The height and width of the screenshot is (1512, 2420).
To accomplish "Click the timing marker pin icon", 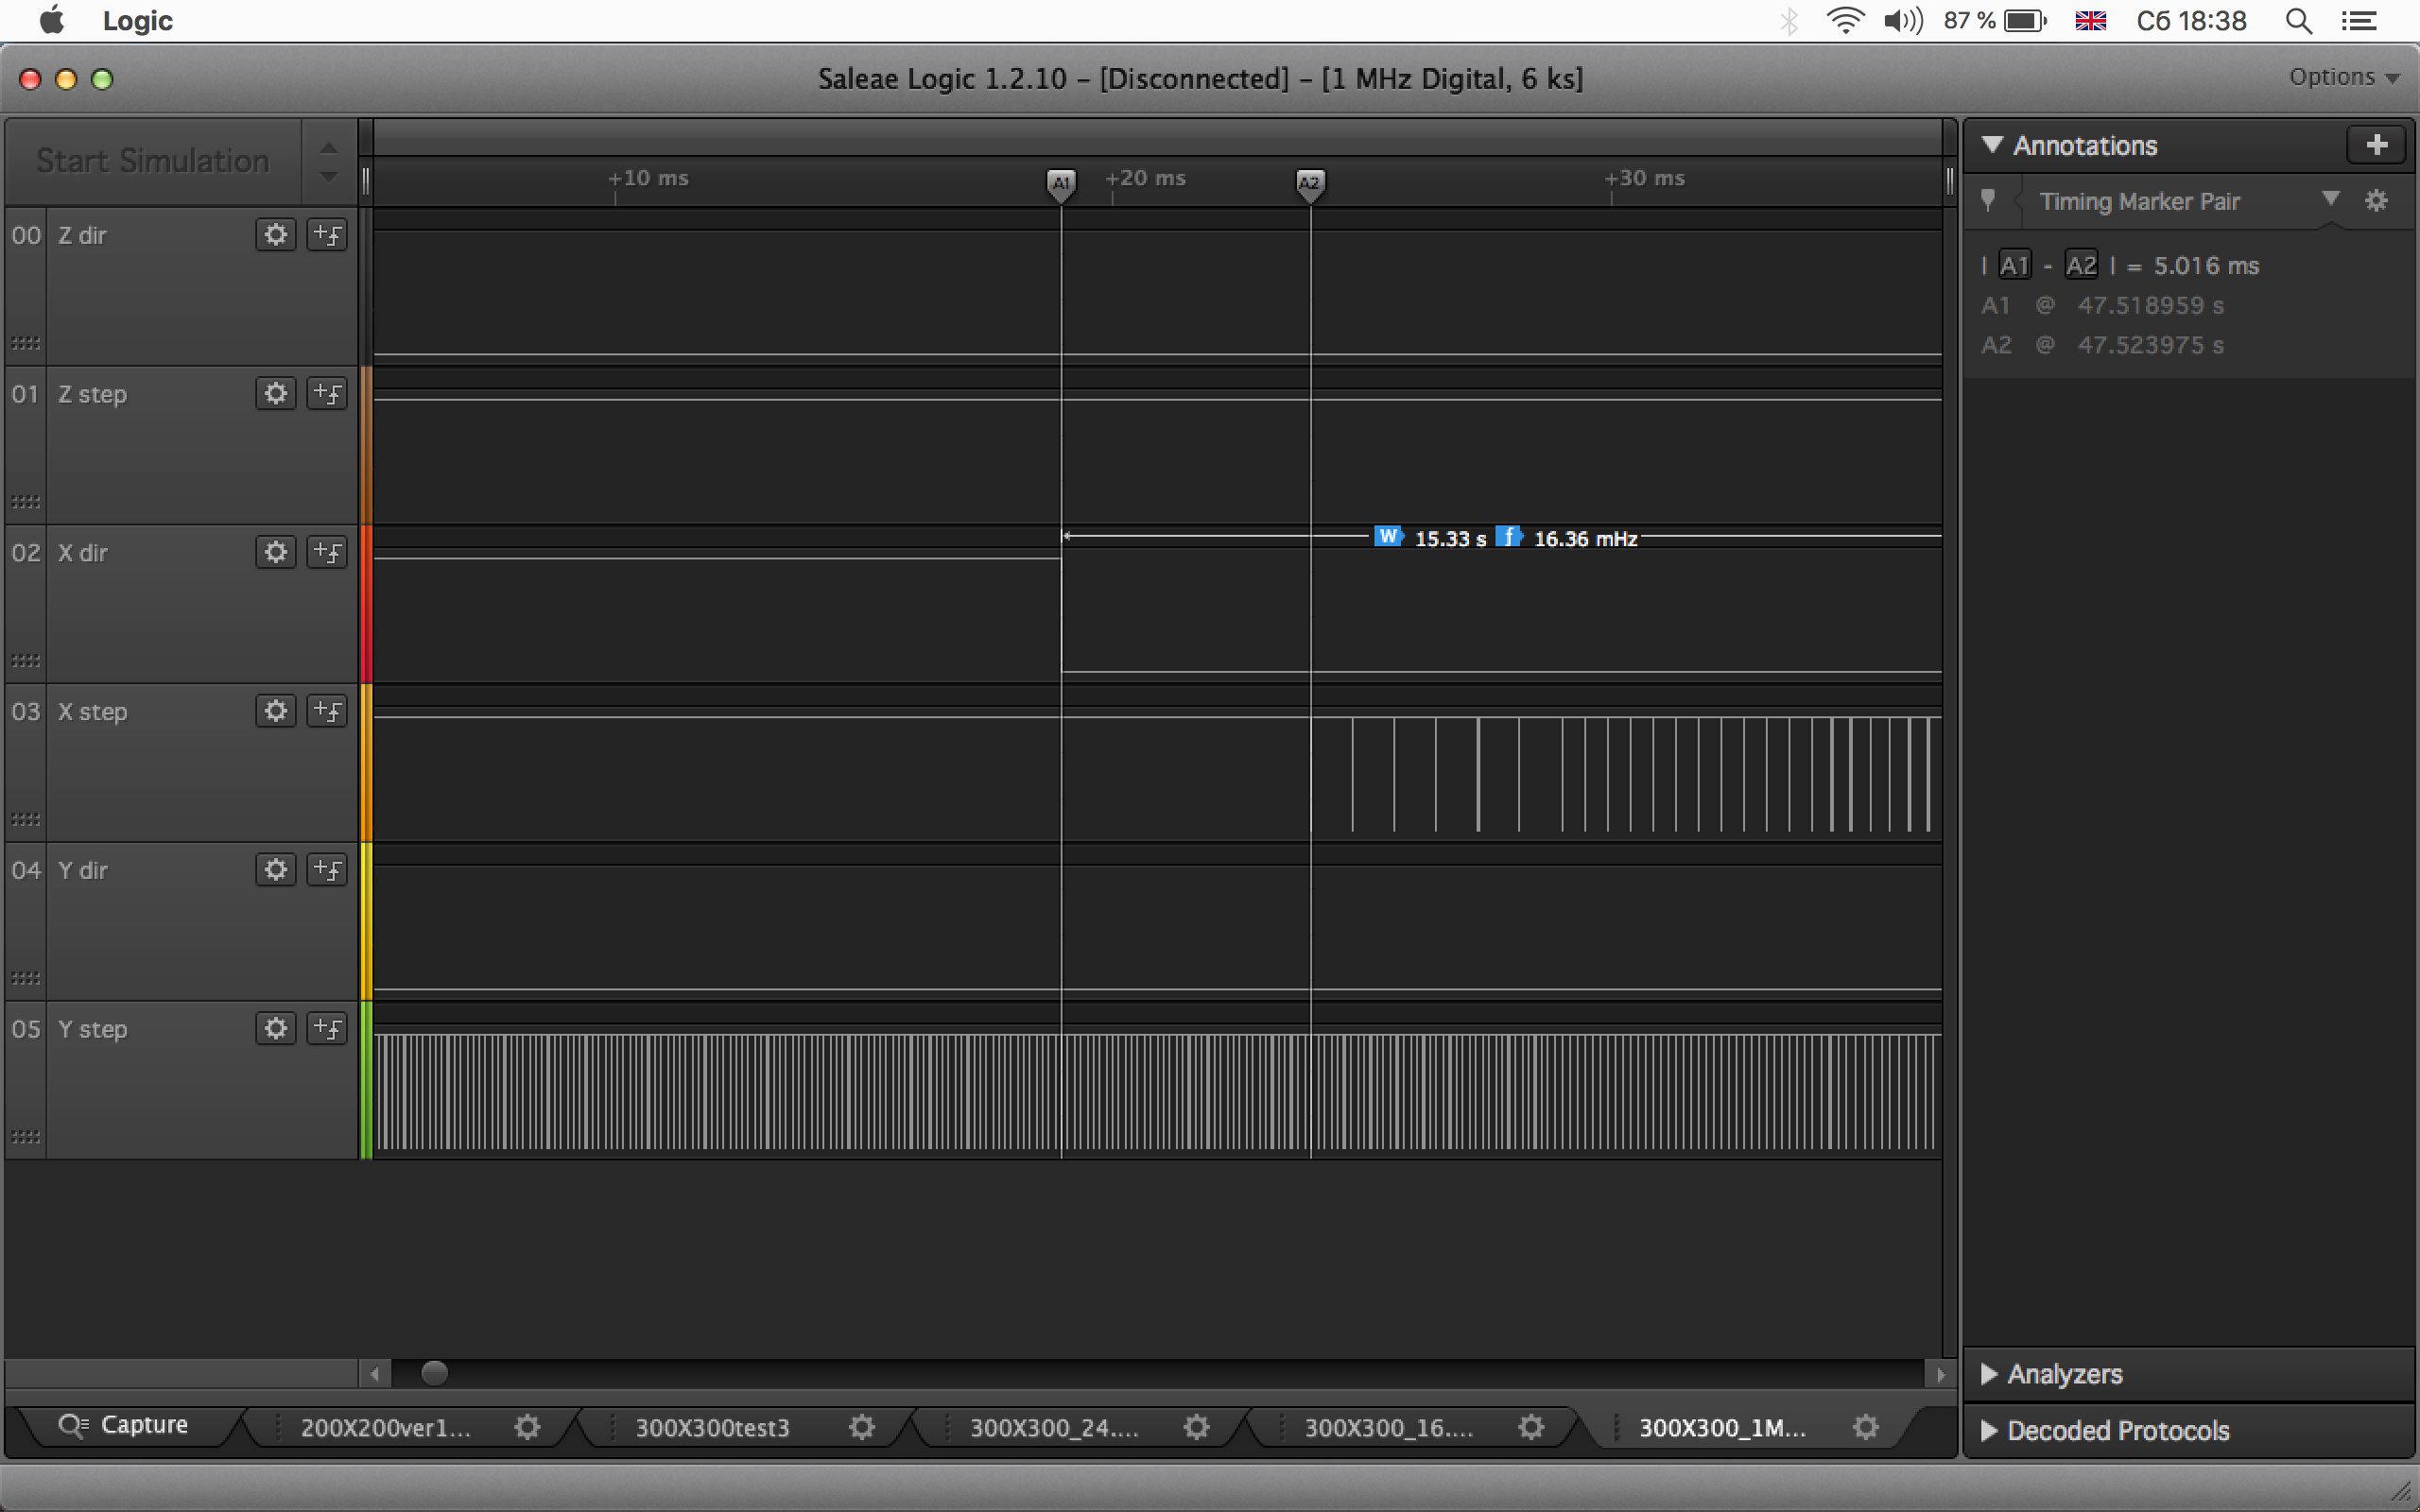I will click(x=1988, y=201).
